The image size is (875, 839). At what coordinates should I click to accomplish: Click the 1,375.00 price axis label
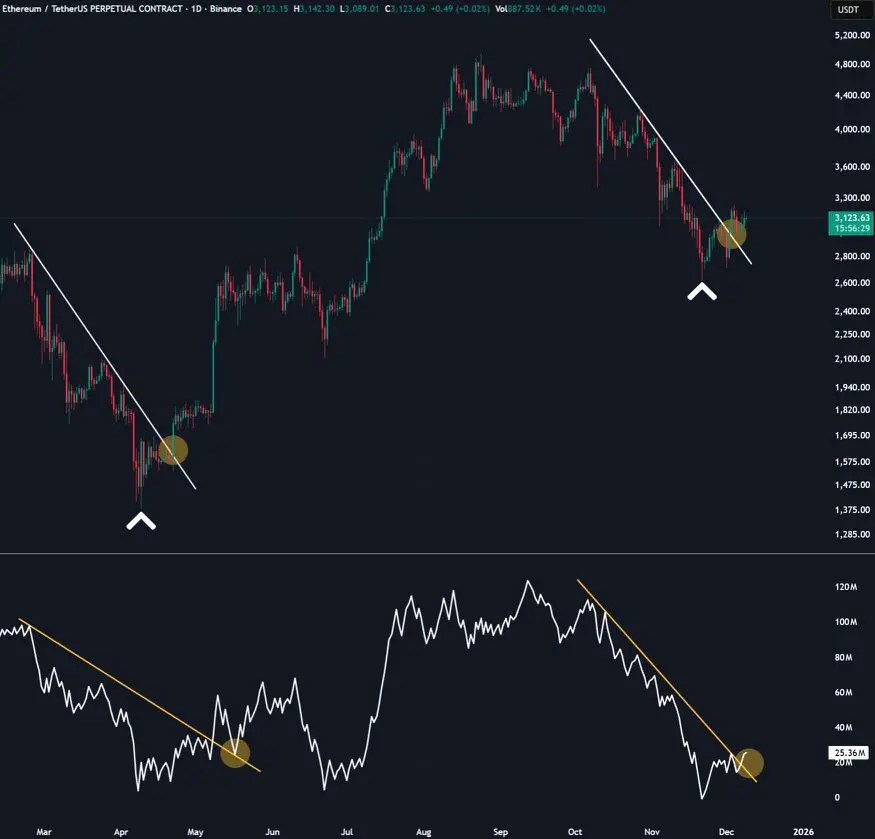[852, 510]
